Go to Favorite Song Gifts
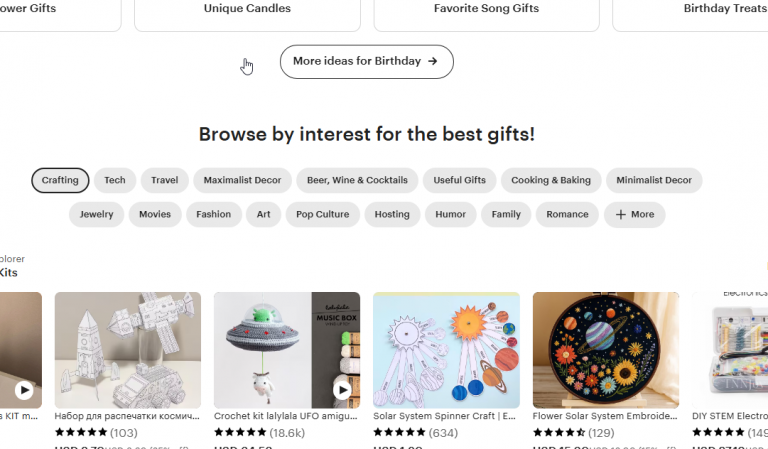 tap(486, 9)
